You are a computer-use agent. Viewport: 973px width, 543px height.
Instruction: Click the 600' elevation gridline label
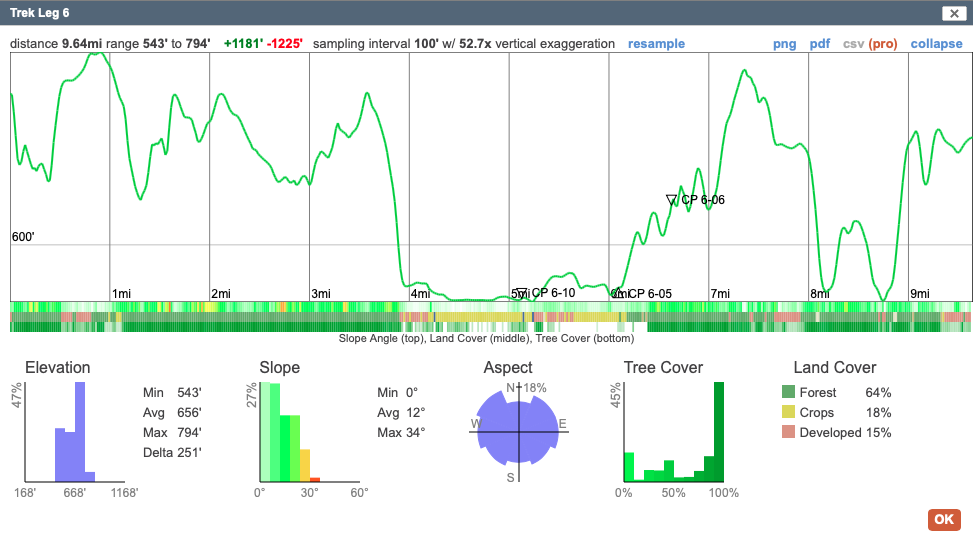coord(23,238)
